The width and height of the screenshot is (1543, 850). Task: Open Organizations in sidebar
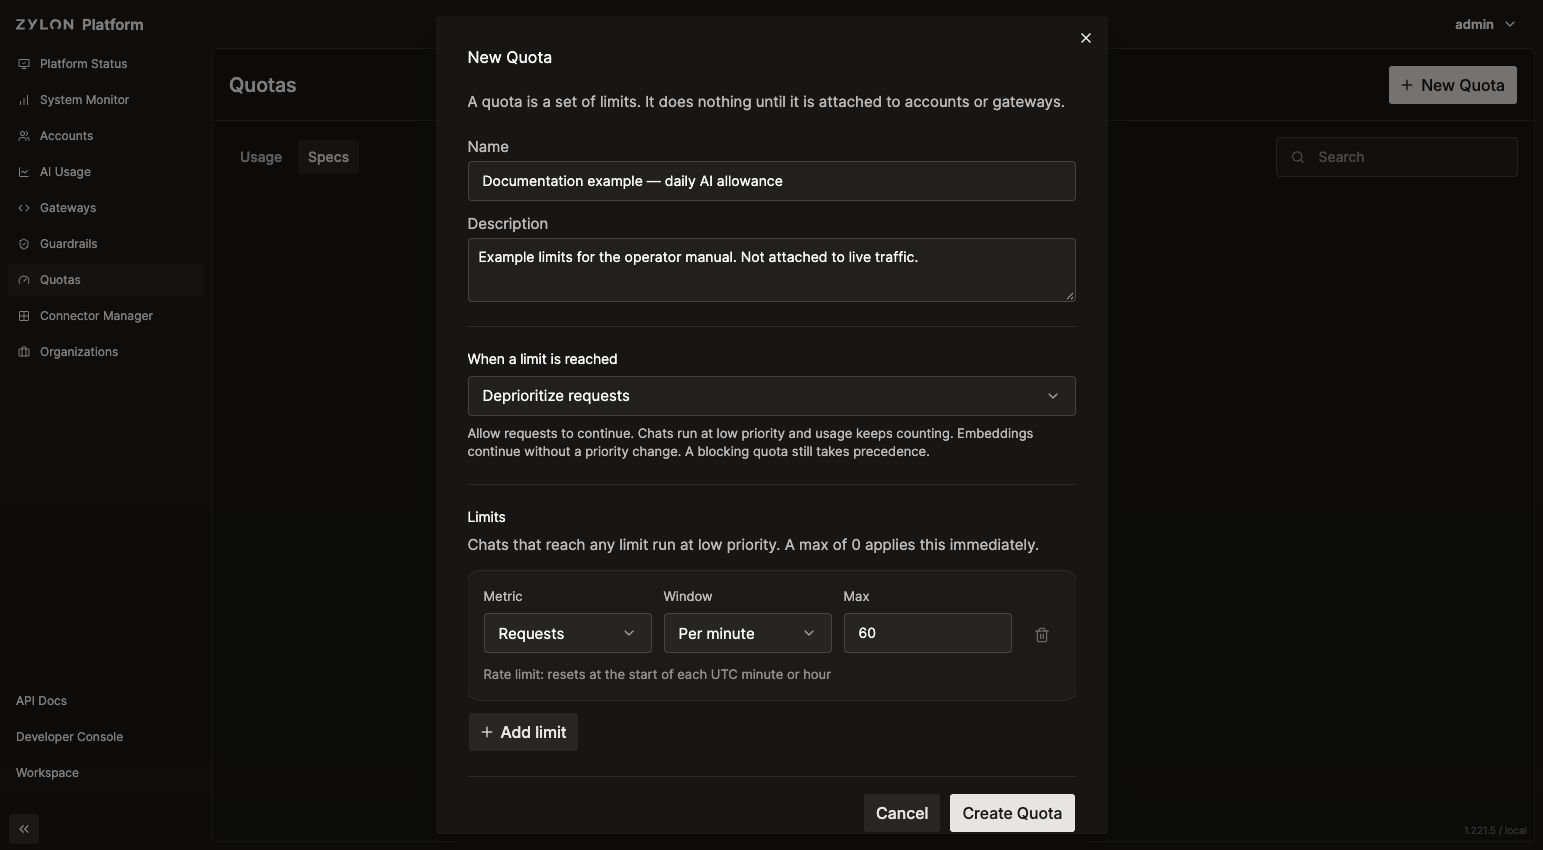pos(106,352)
